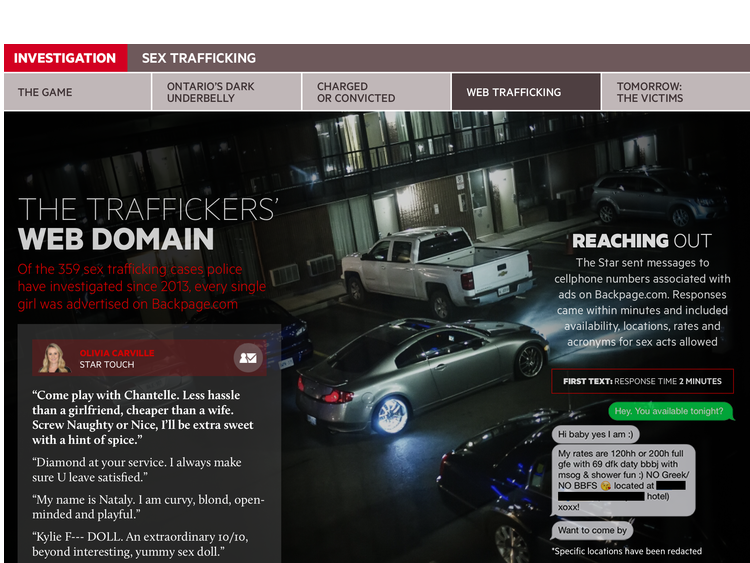
Task: Select the WEB TRAFFICKING tab
Action: 526,92
